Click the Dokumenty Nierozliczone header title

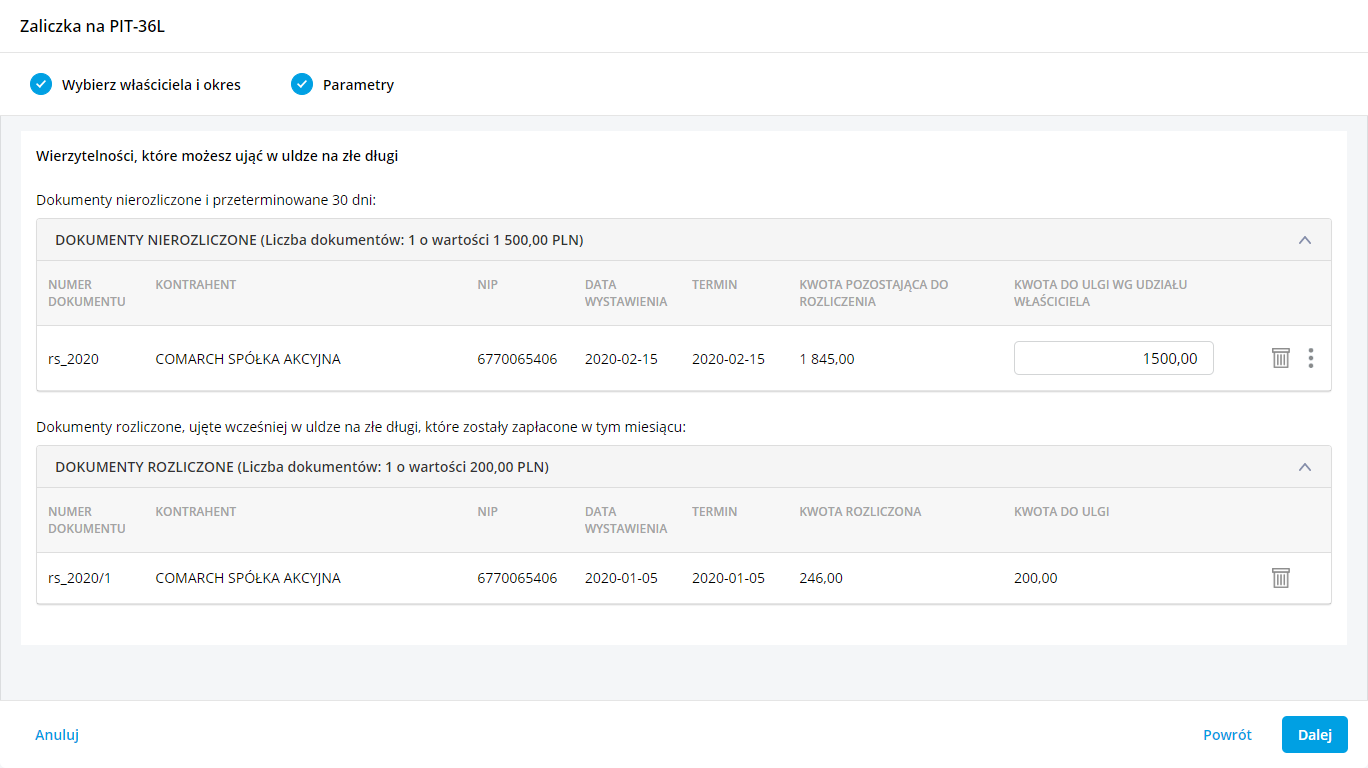click(x=319, y=240)
